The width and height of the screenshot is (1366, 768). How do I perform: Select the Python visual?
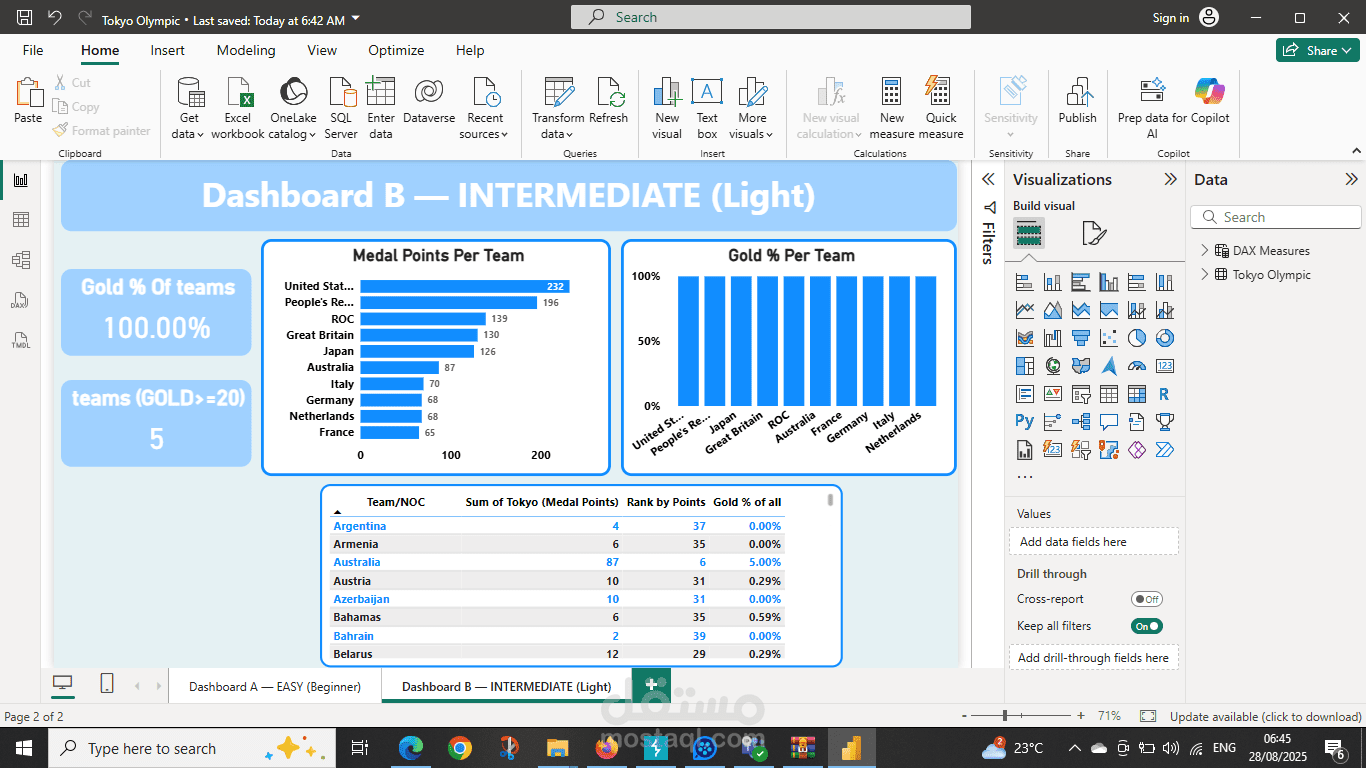(1024, 422)
